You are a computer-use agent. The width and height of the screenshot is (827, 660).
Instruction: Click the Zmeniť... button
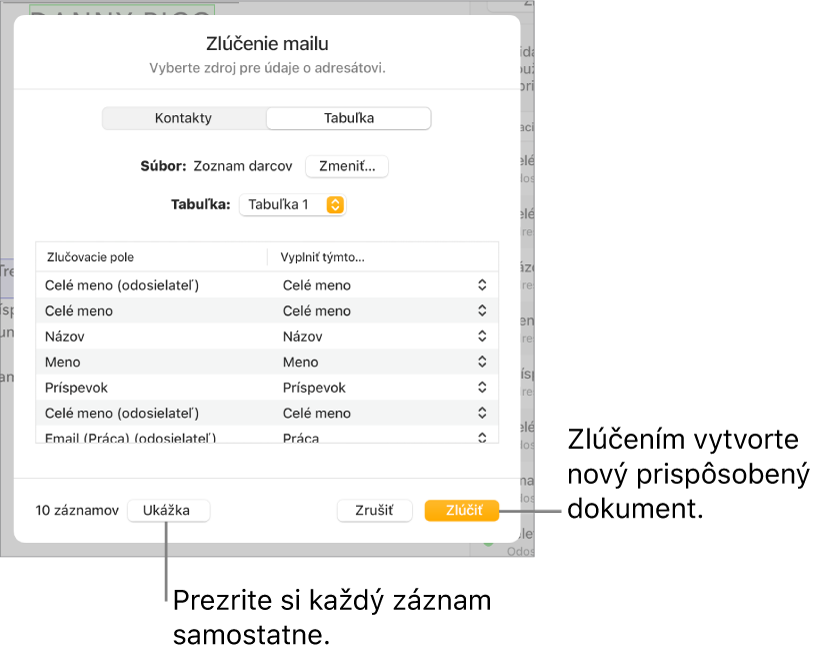click(347, 166)
